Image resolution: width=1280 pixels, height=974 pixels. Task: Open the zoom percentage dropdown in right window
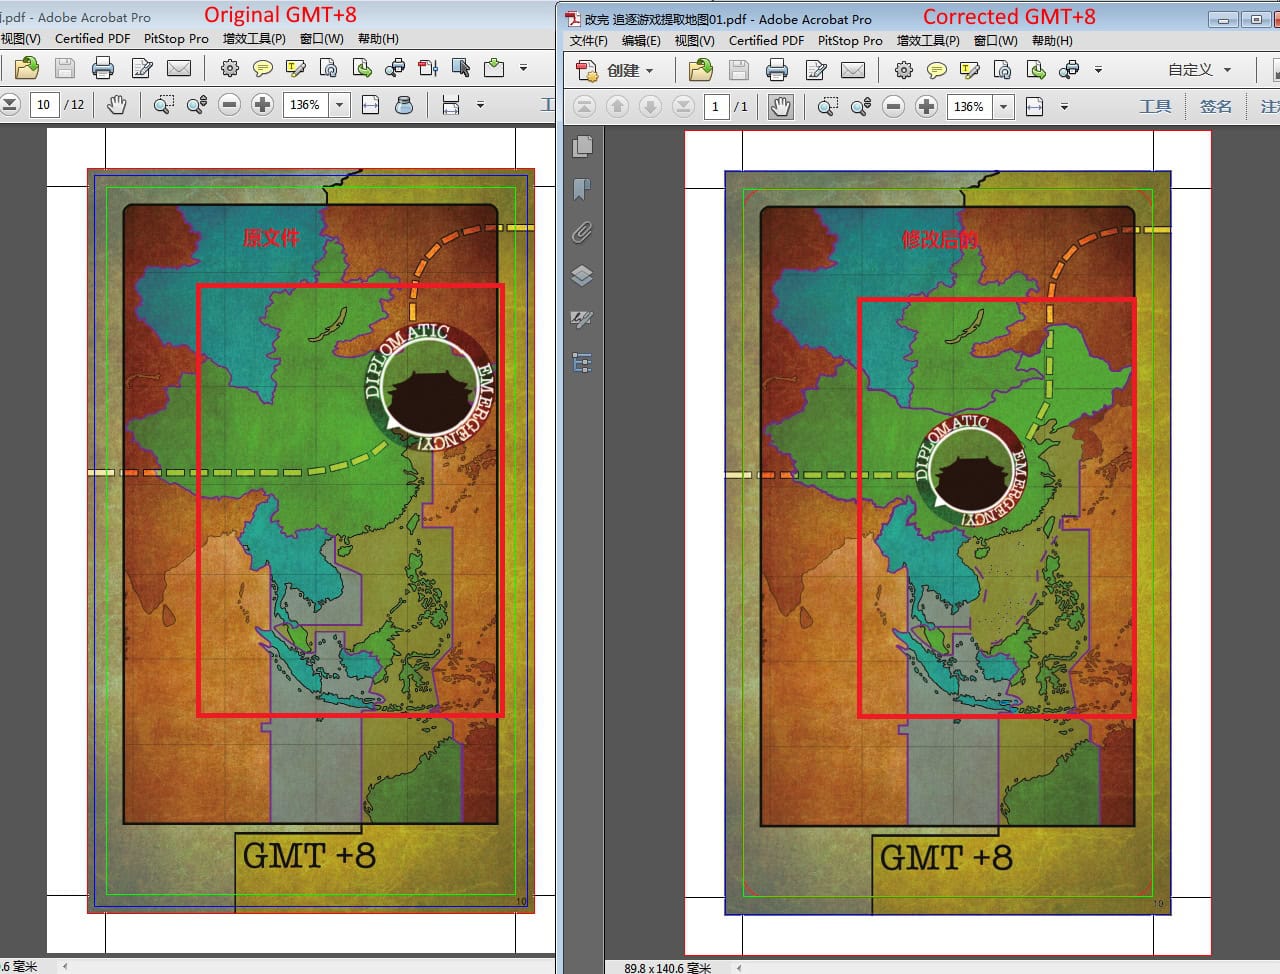[1004, 106]
